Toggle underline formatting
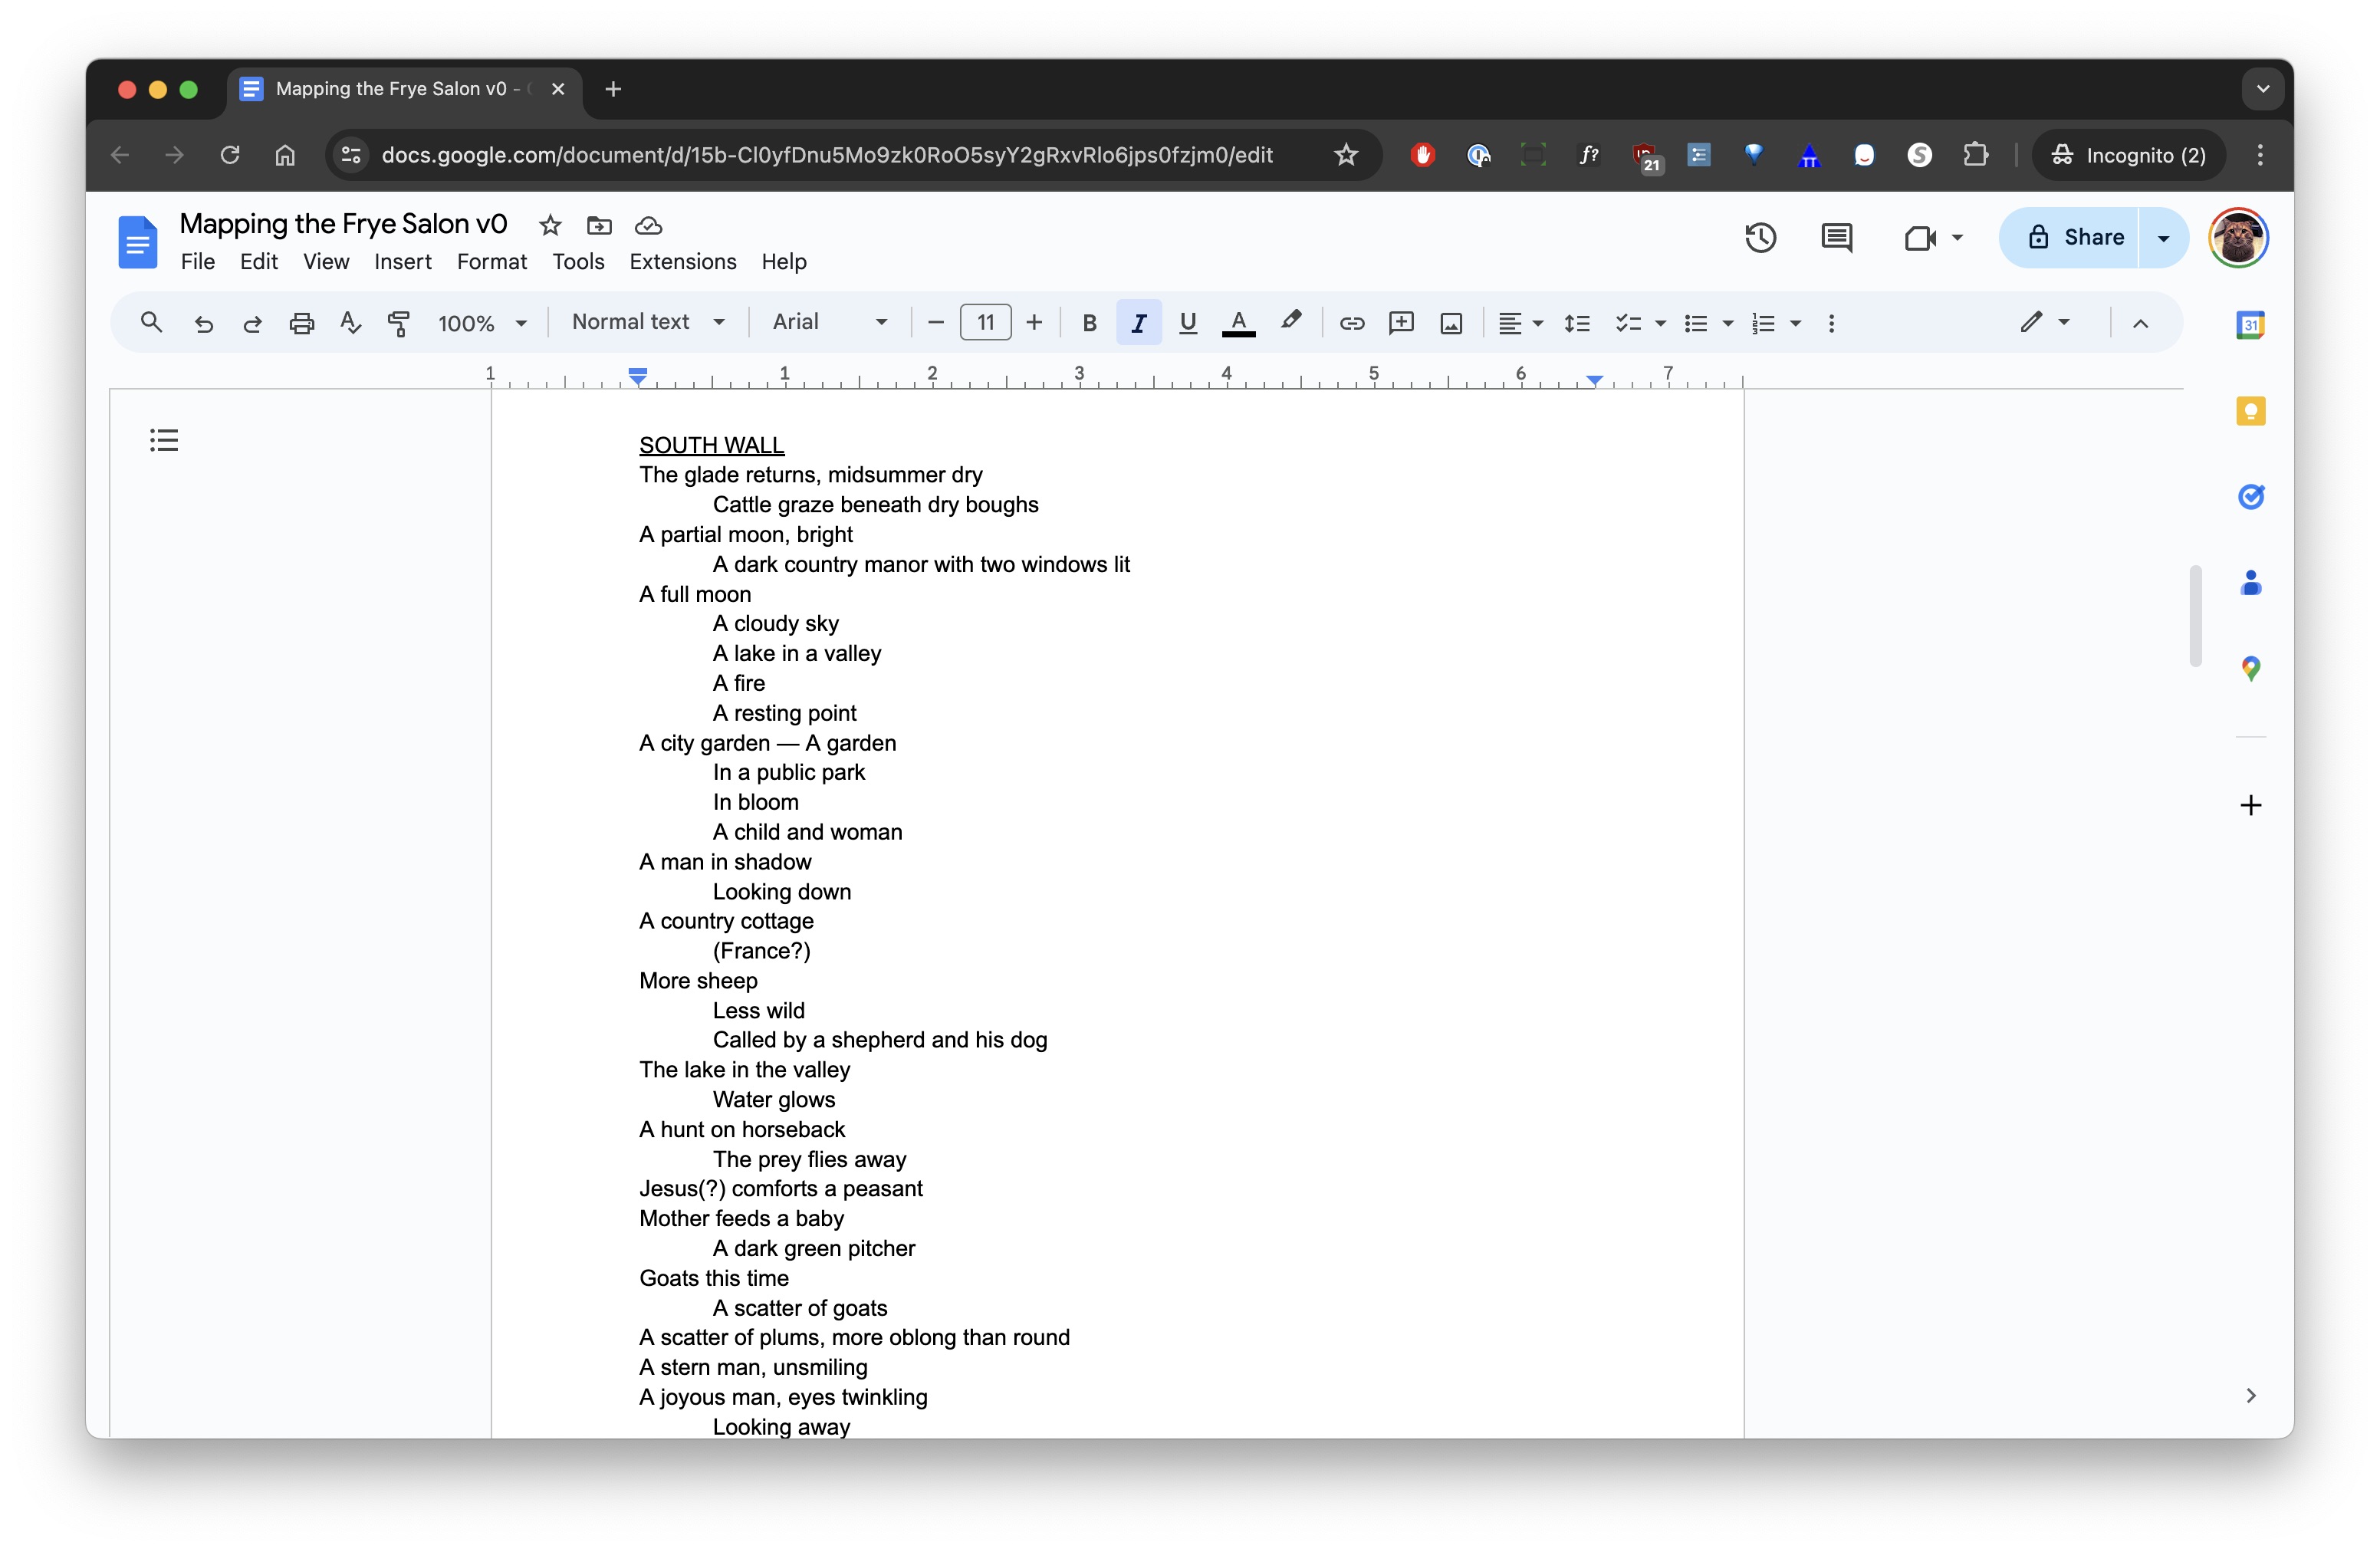 click(x=1188, y=322)
